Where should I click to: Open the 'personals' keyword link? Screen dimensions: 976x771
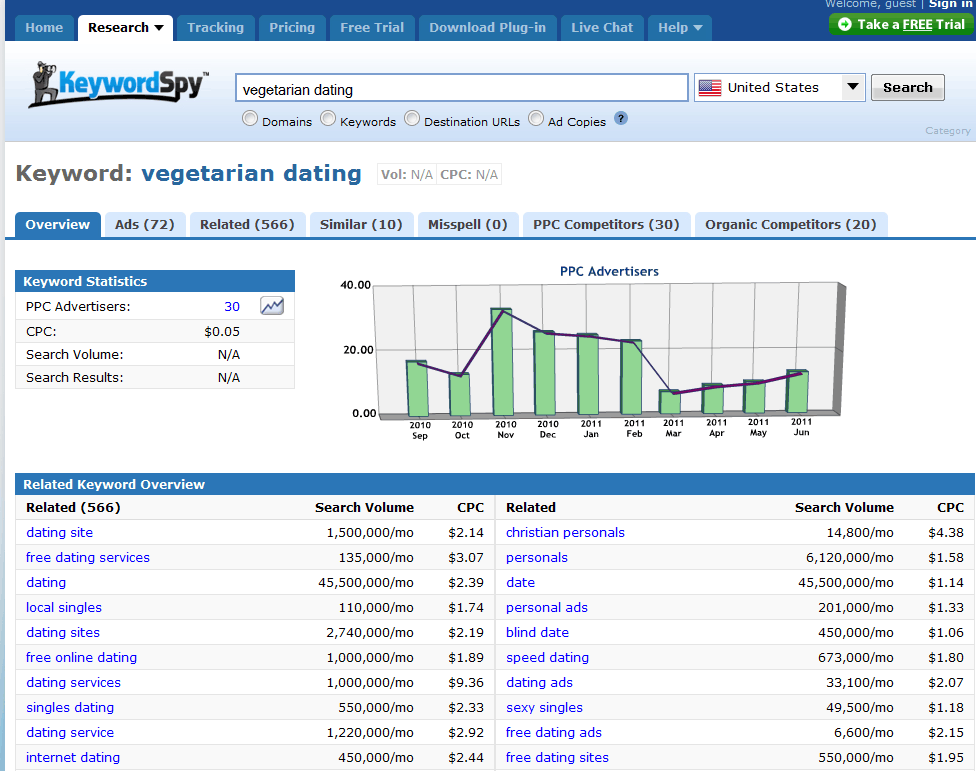[x=537, y=558]
